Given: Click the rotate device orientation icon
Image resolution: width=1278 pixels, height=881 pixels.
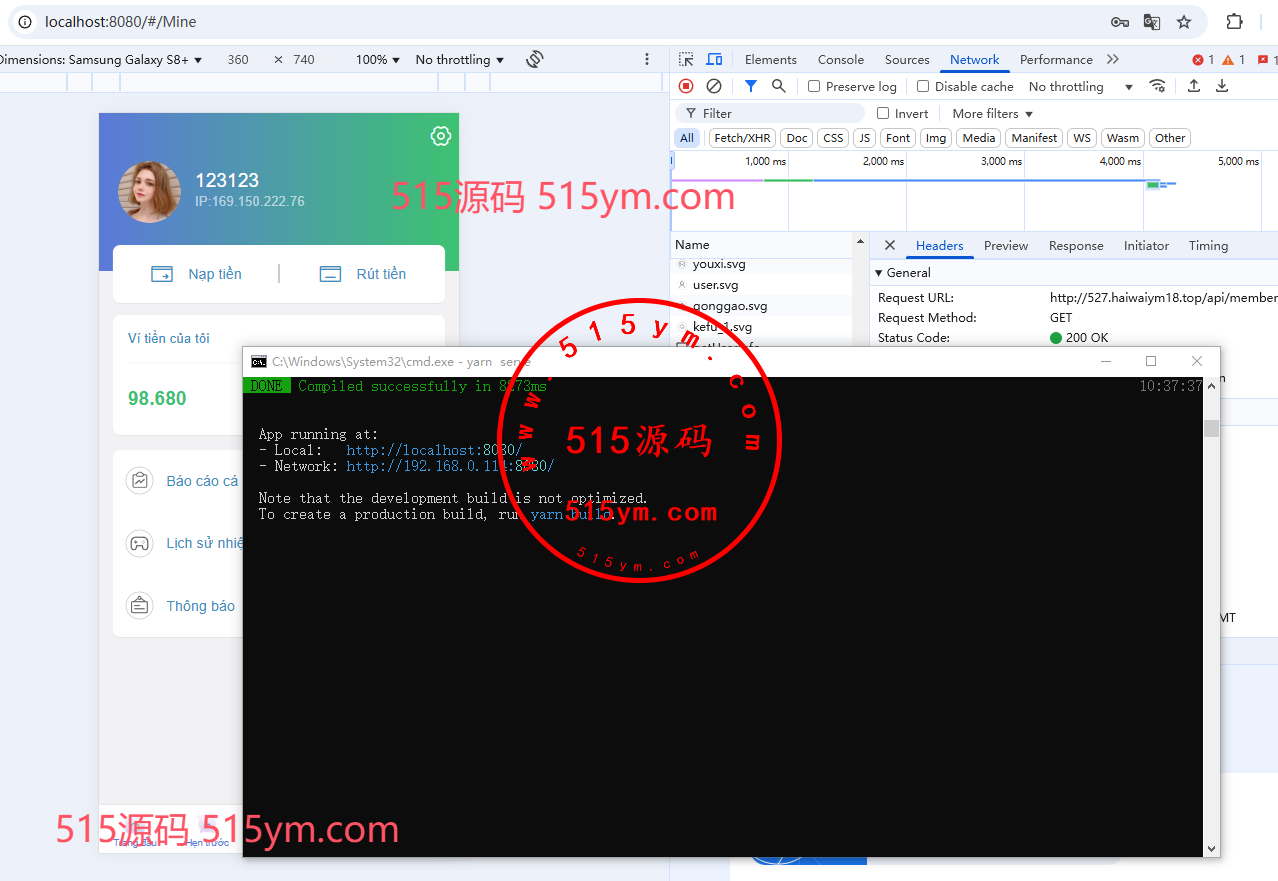Looking at the screenshot, I should tap(535, 59).
